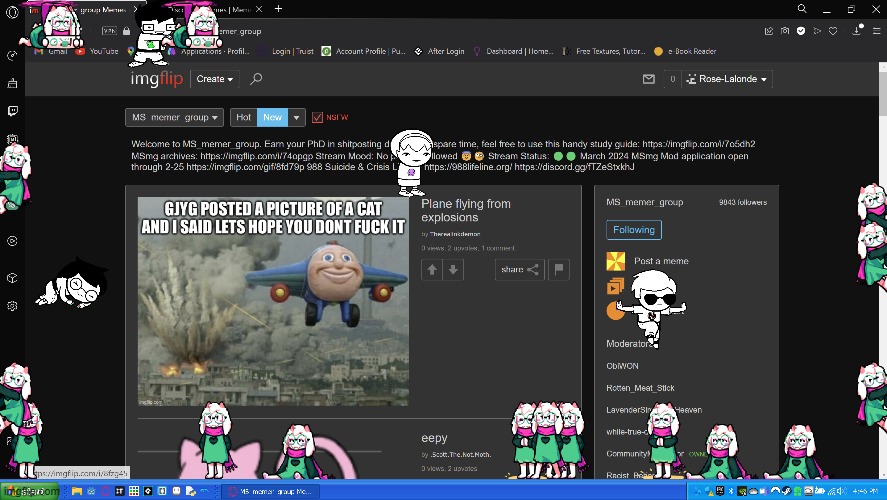Switch to the Hot sort tab

pos(243,117)
